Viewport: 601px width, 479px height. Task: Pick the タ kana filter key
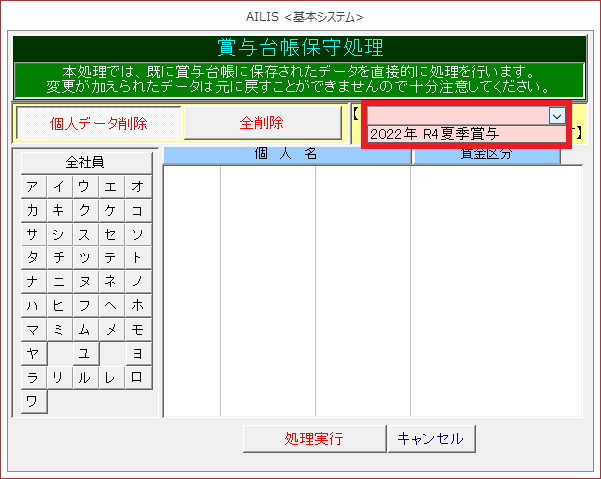(x=33, y=257)
